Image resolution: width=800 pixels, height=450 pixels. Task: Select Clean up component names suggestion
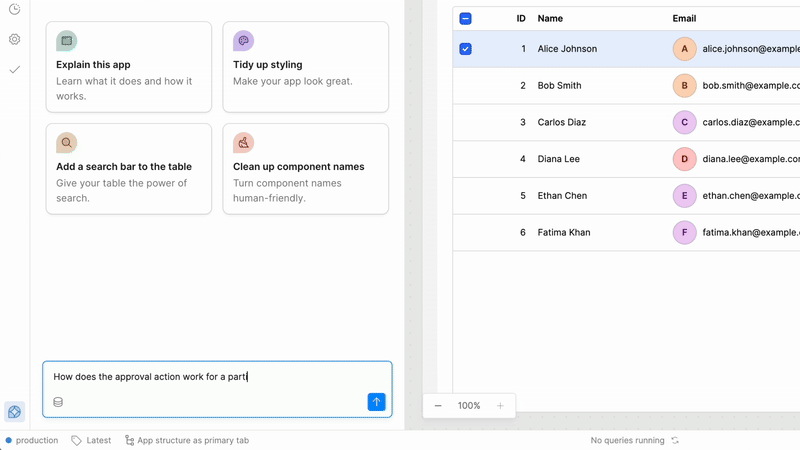click(305, 169)
